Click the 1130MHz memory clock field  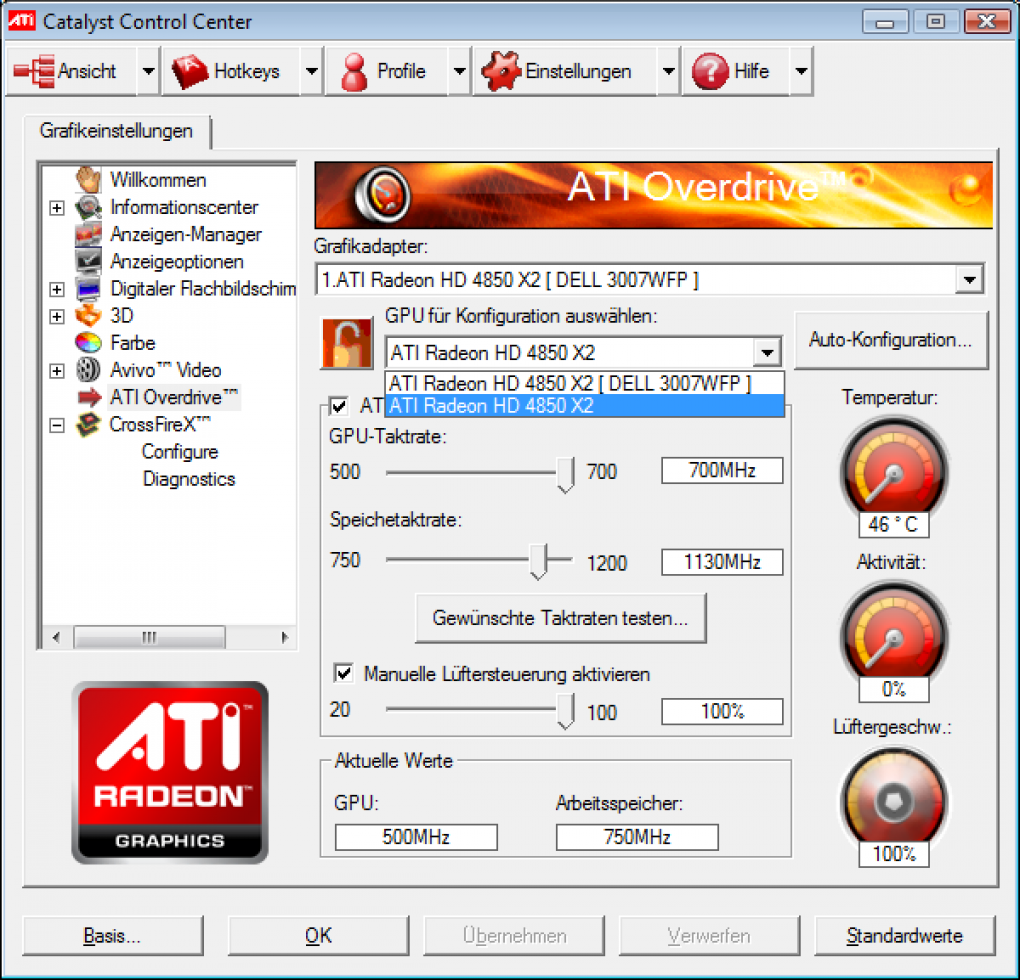coord(722,562)
